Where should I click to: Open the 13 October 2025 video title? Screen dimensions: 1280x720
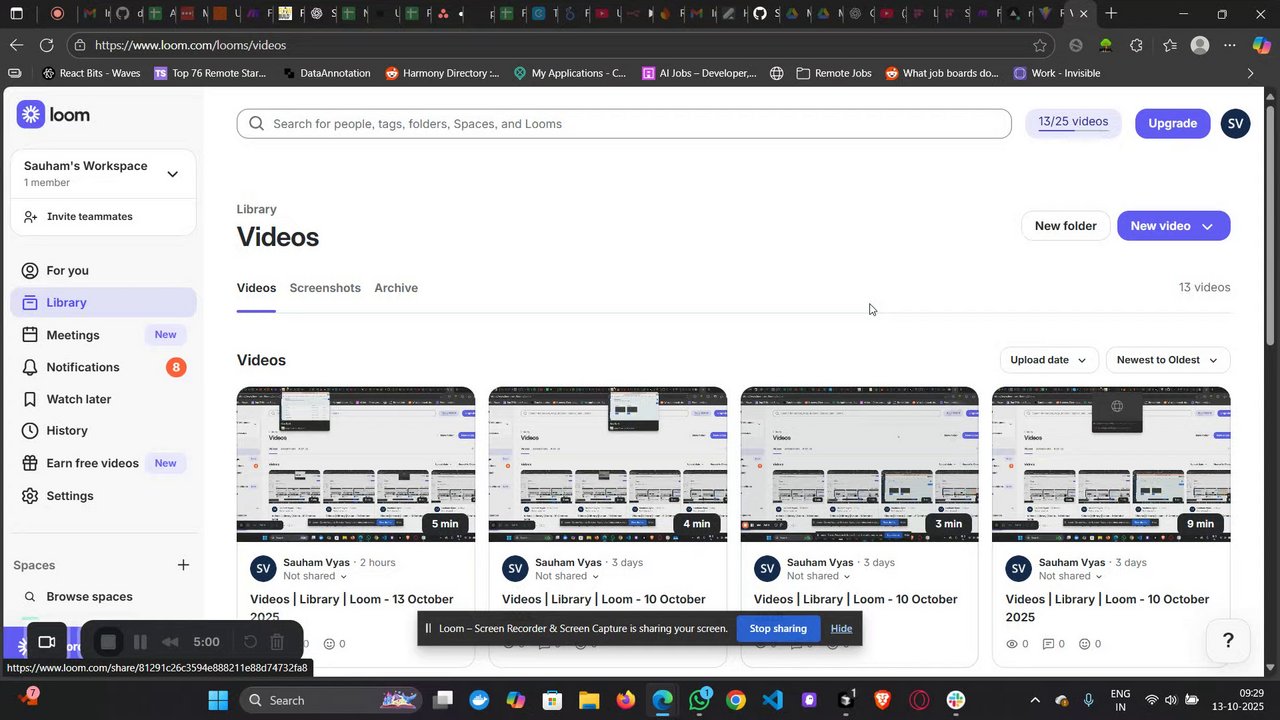coord(352,607)
